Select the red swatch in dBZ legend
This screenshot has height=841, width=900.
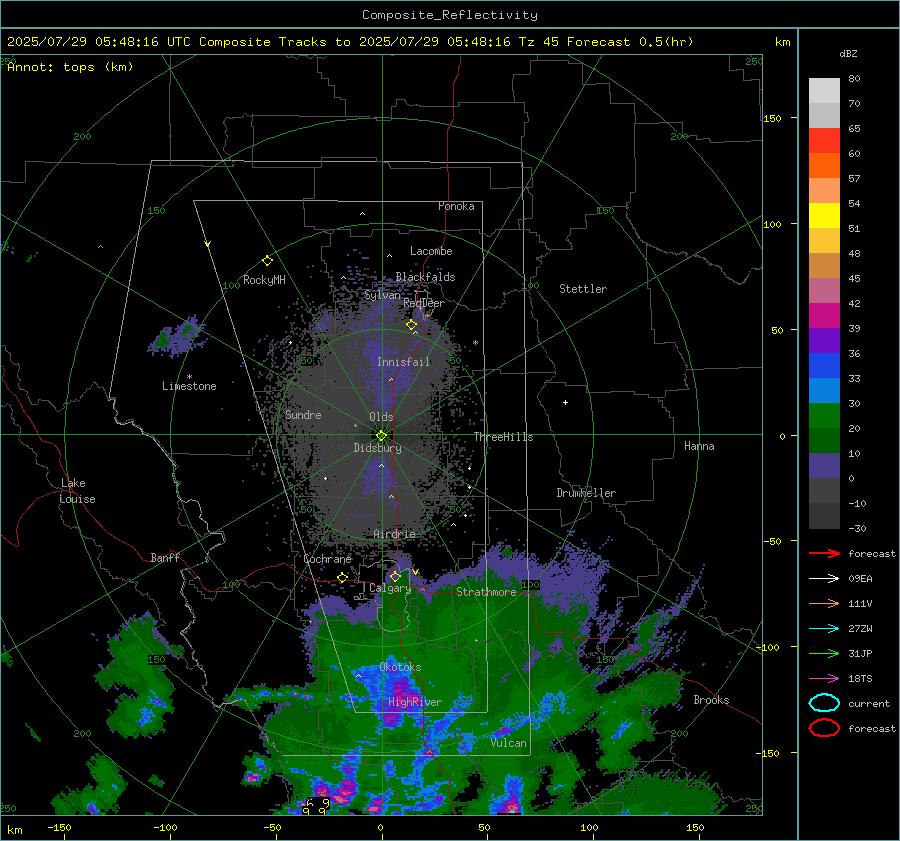tap(824, 141)
